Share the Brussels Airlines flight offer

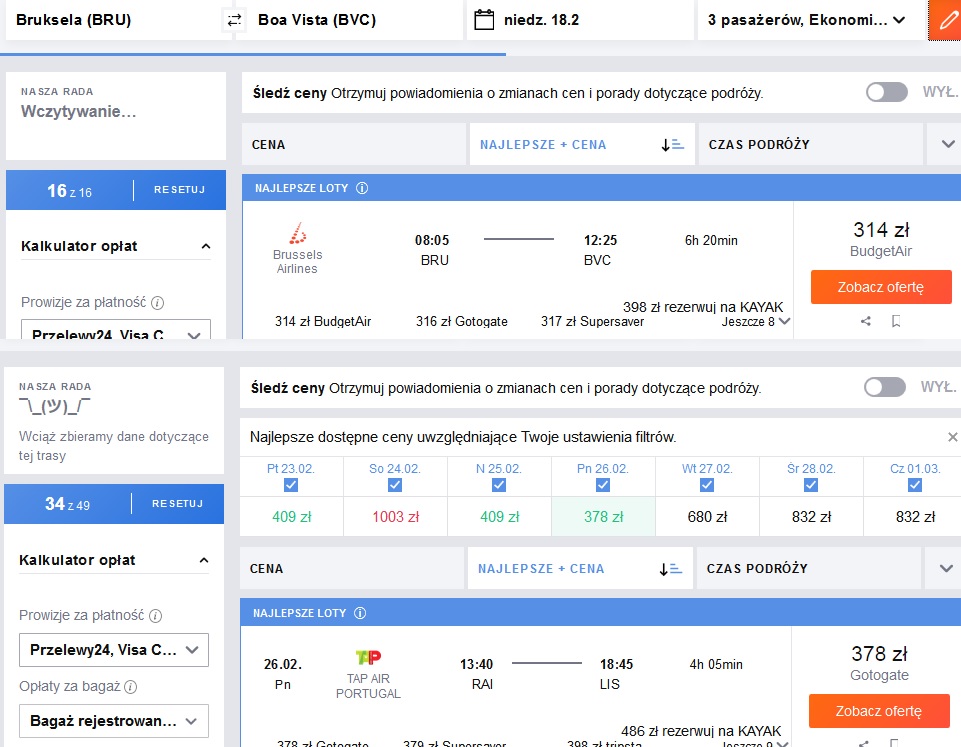[865, 321]
